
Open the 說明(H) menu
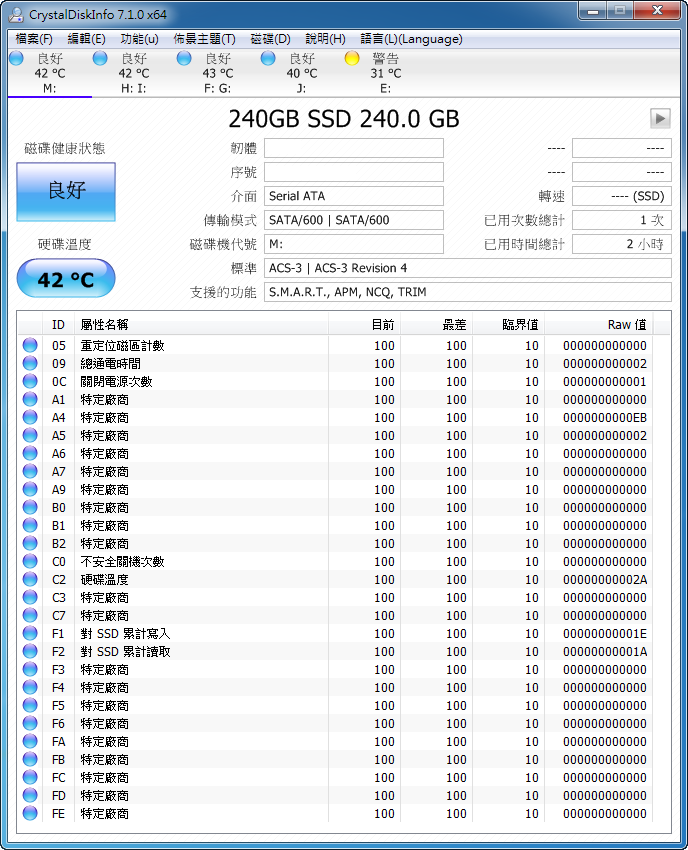[x=325, y=39]
